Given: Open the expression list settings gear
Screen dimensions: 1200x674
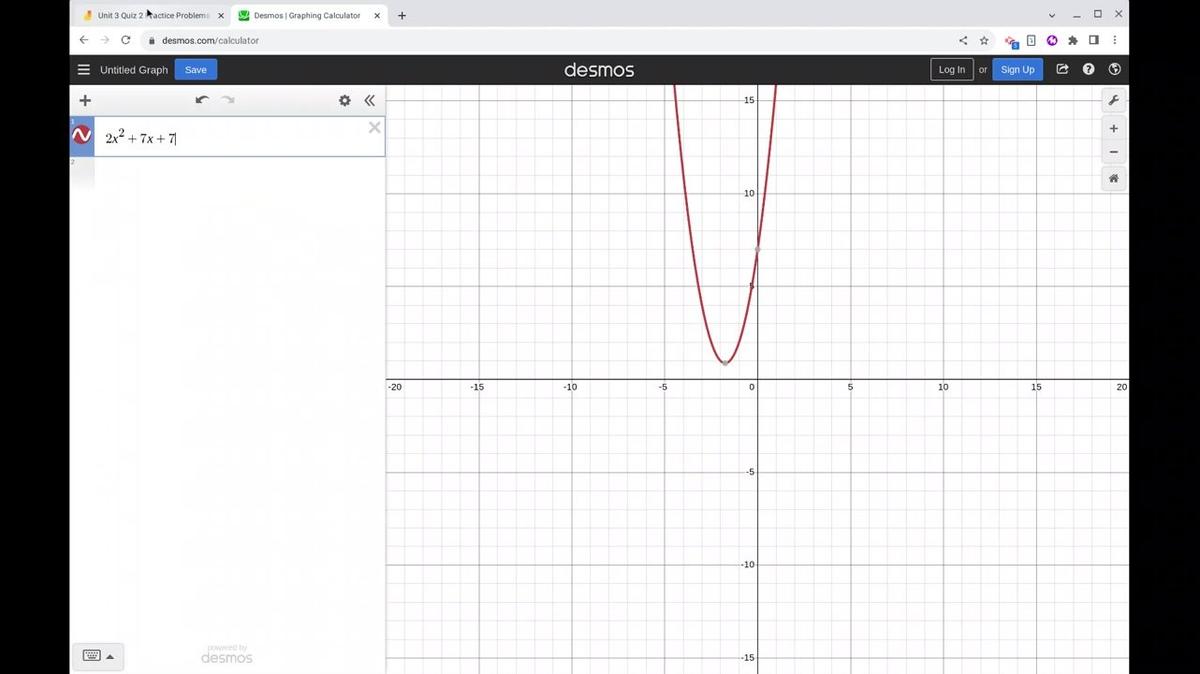Looking at the screenshot, I should (345, 100).
